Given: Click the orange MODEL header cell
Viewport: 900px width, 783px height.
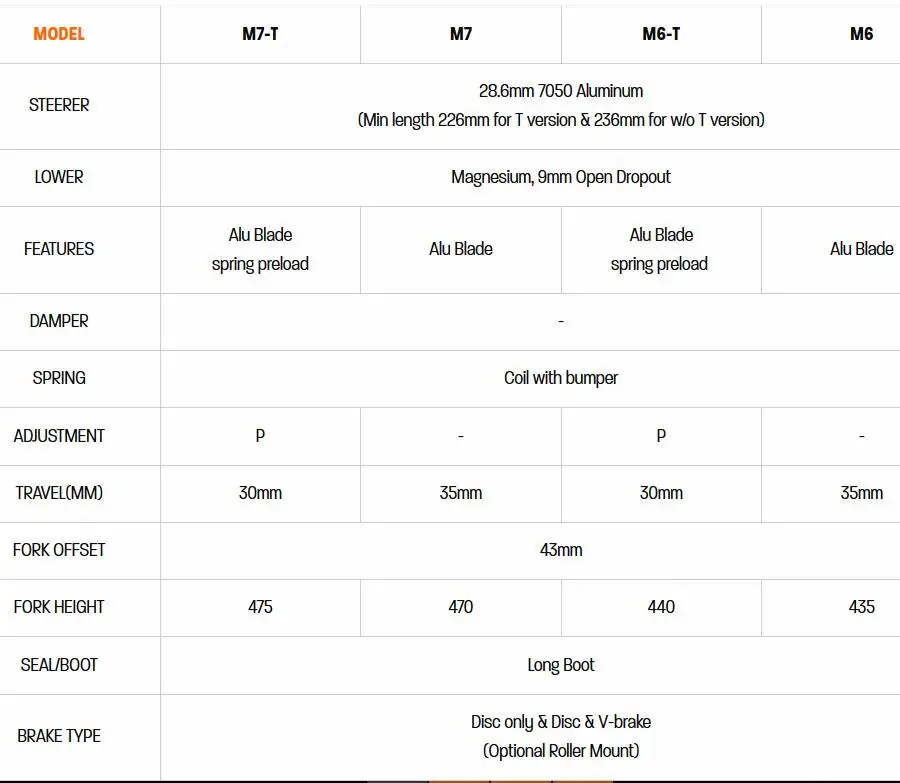Looking at the screenshot, I should pyautogui.click(x=59, y=34).
